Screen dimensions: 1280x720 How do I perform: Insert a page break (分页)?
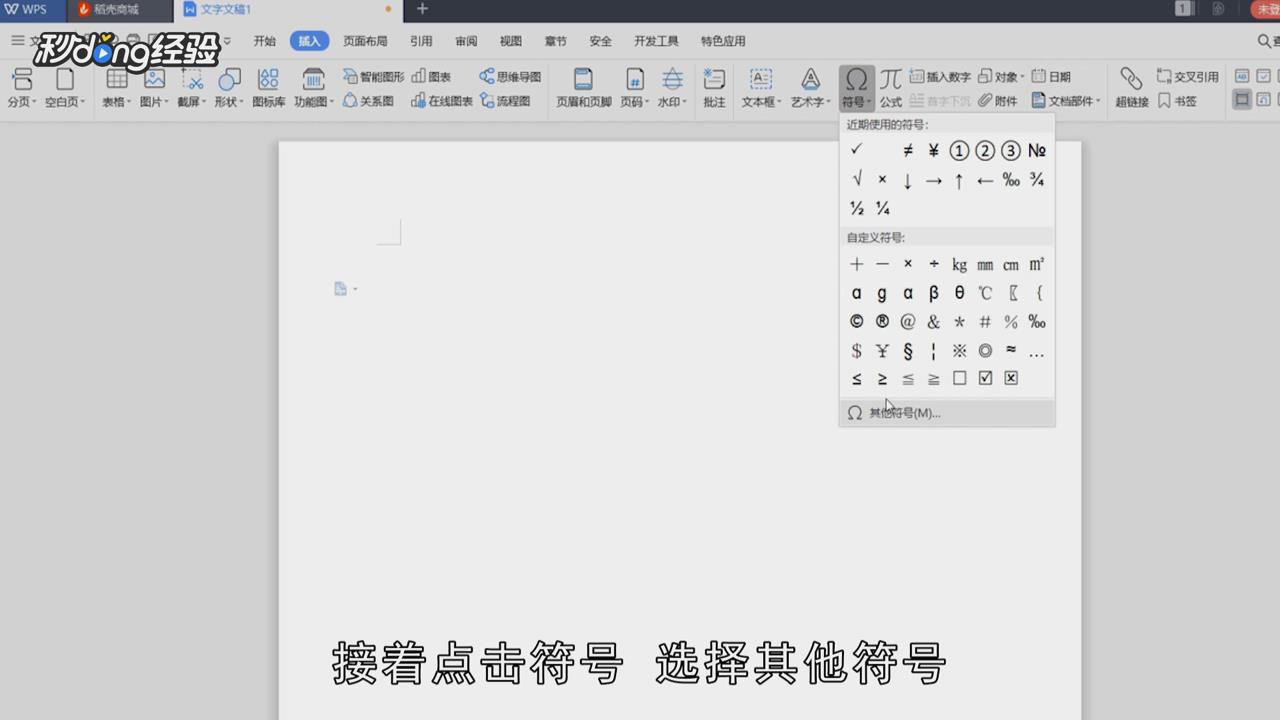tap(21, 88)
